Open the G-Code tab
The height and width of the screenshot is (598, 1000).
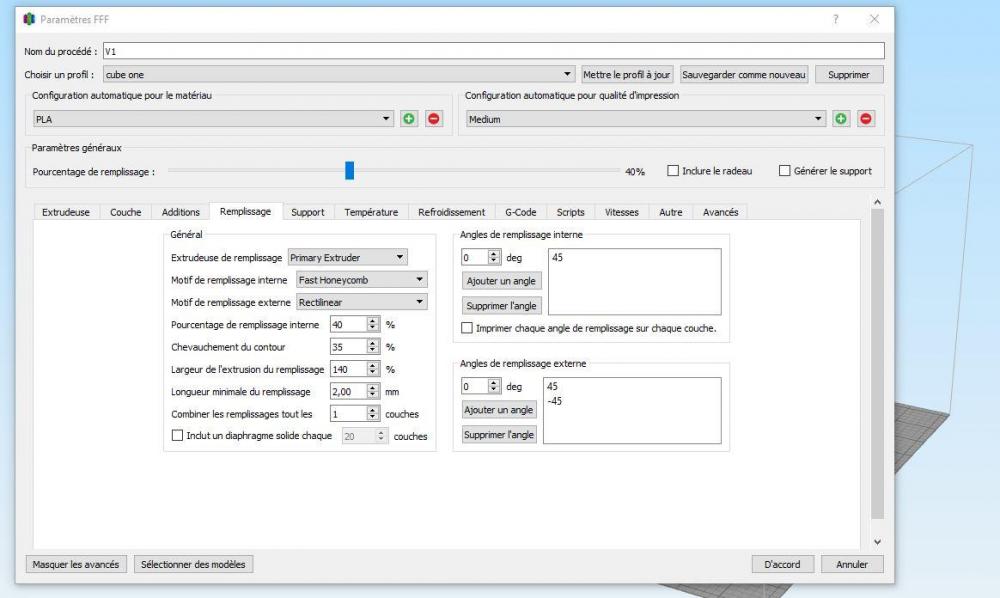pyautogui.click(x=520, y=212)
